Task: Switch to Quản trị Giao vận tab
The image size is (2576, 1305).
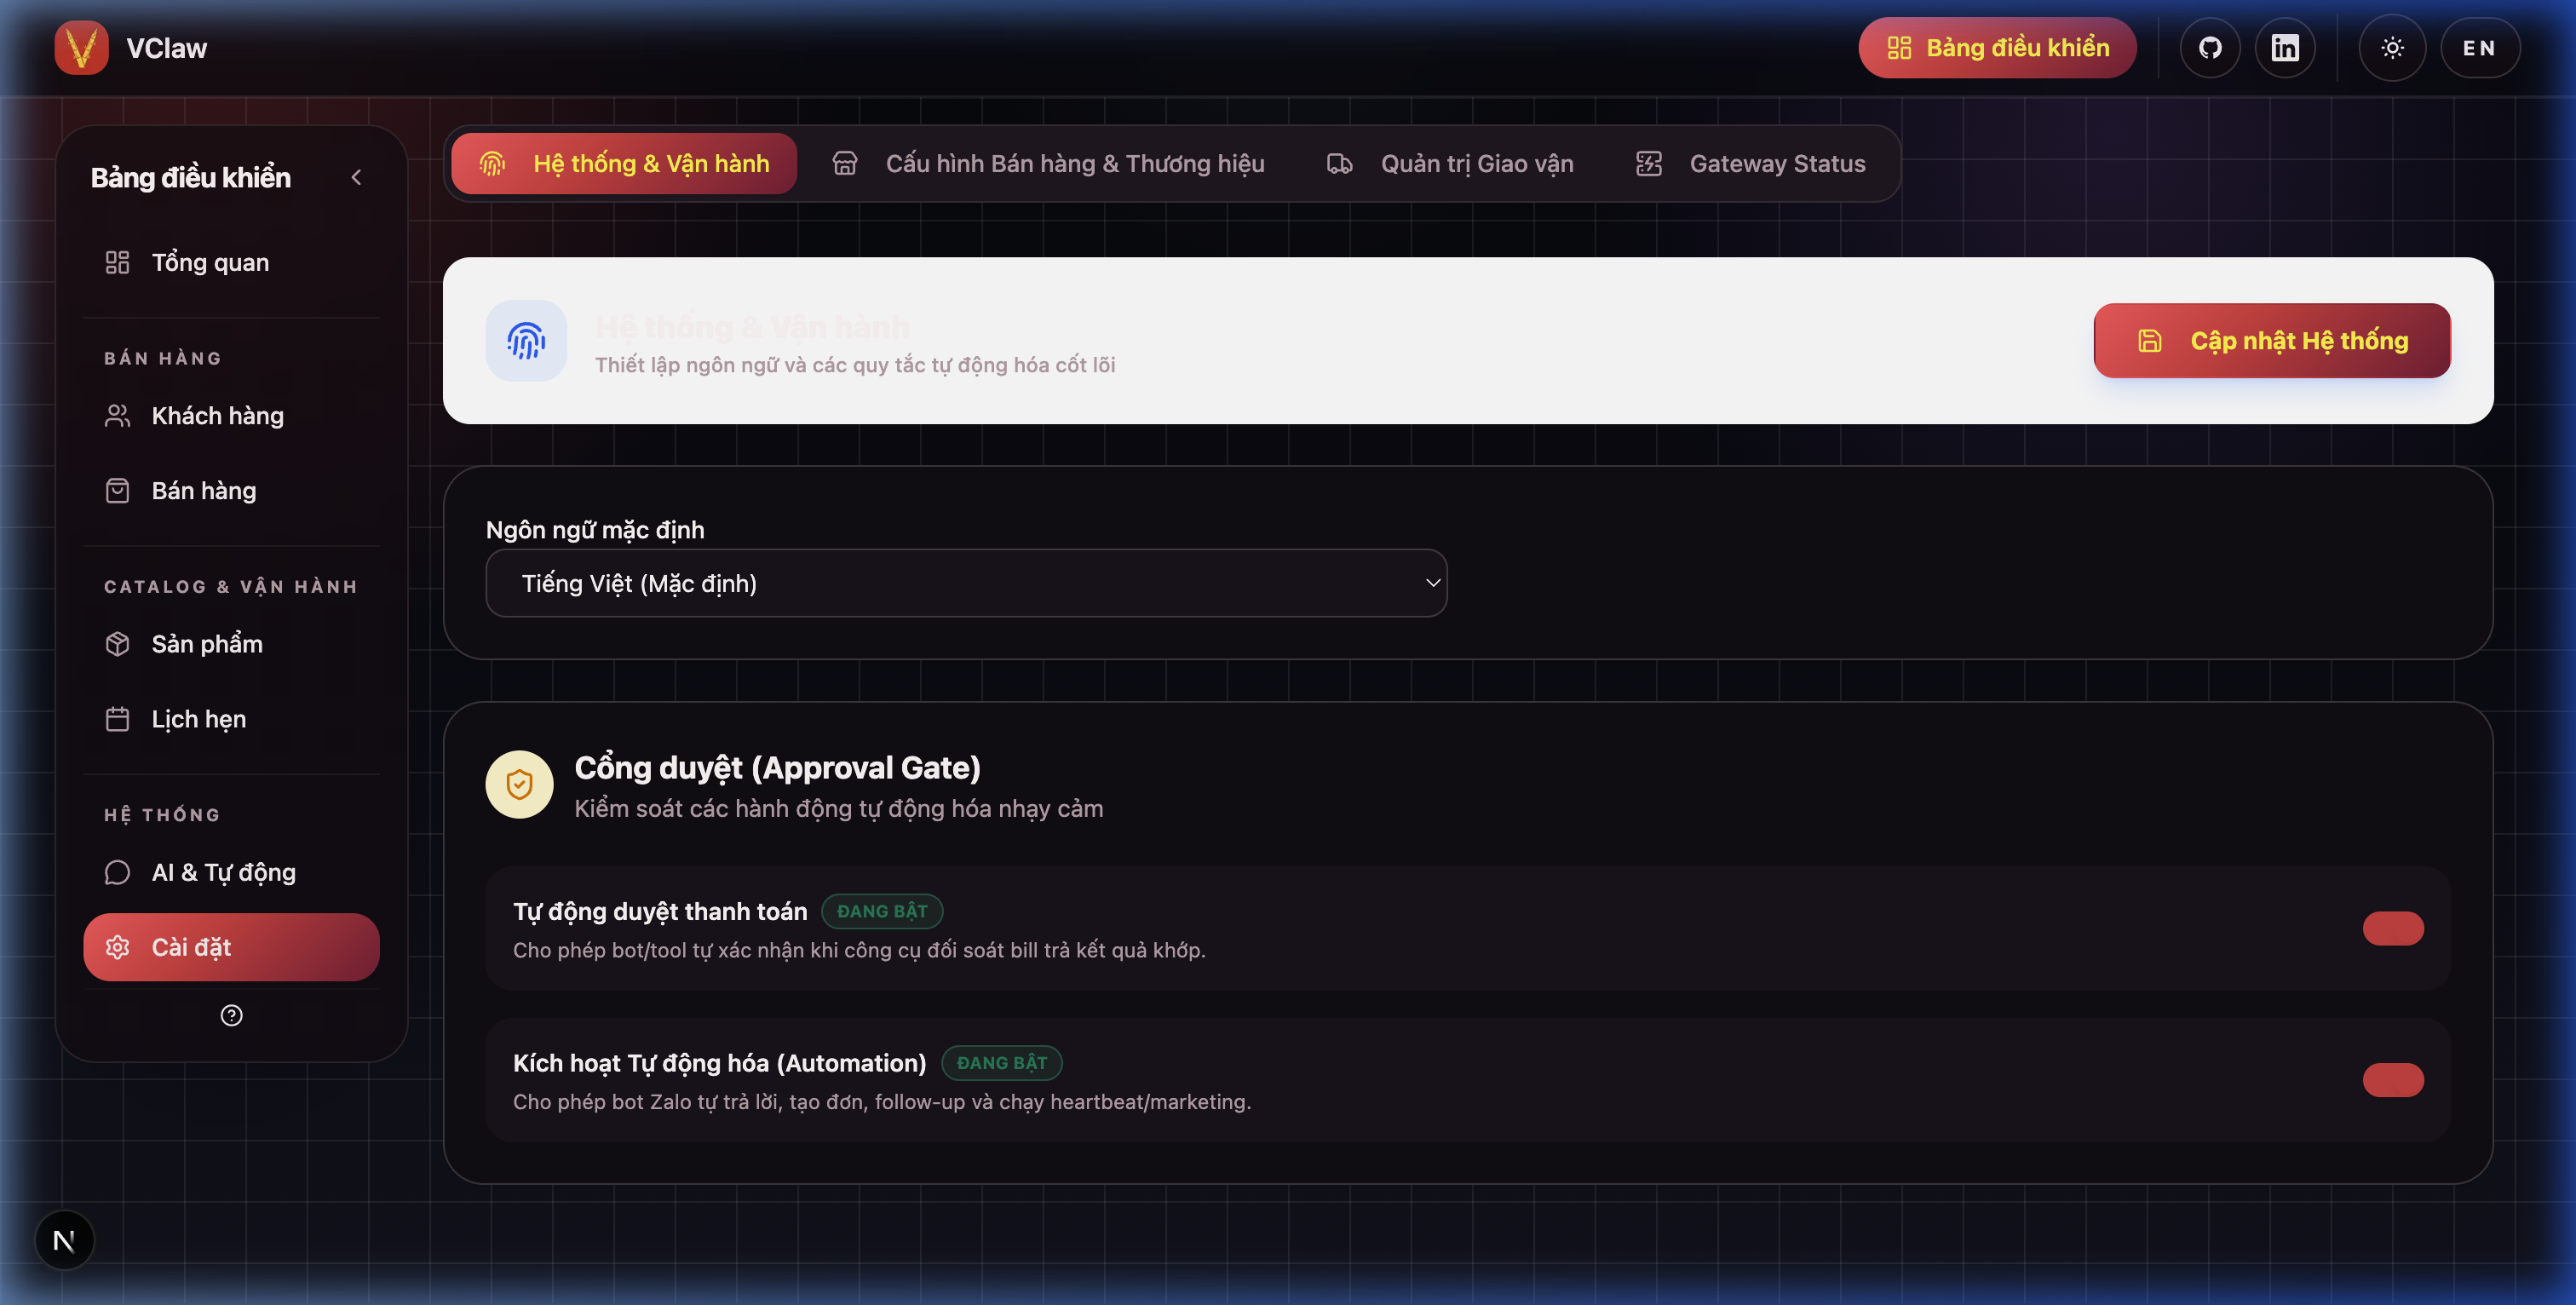Action: click(1450, 164)
